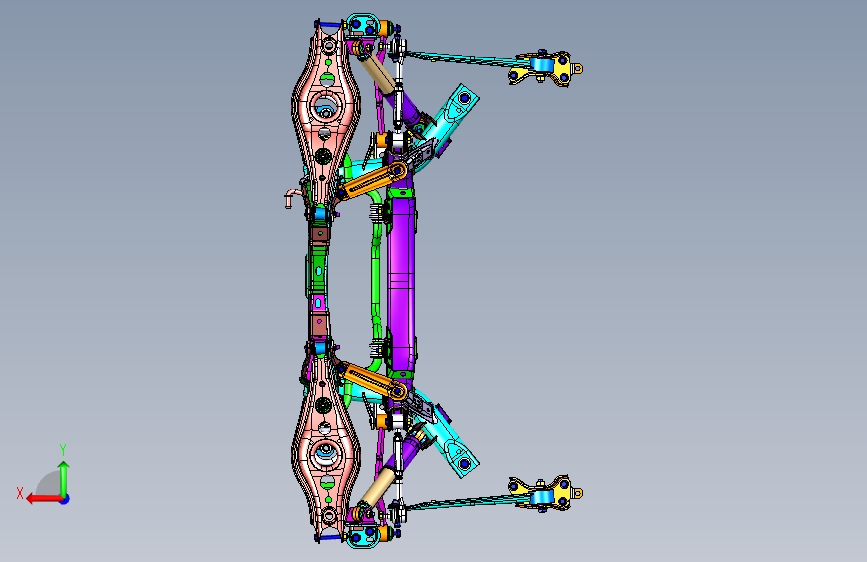Select the upper orange link arm

372,181
